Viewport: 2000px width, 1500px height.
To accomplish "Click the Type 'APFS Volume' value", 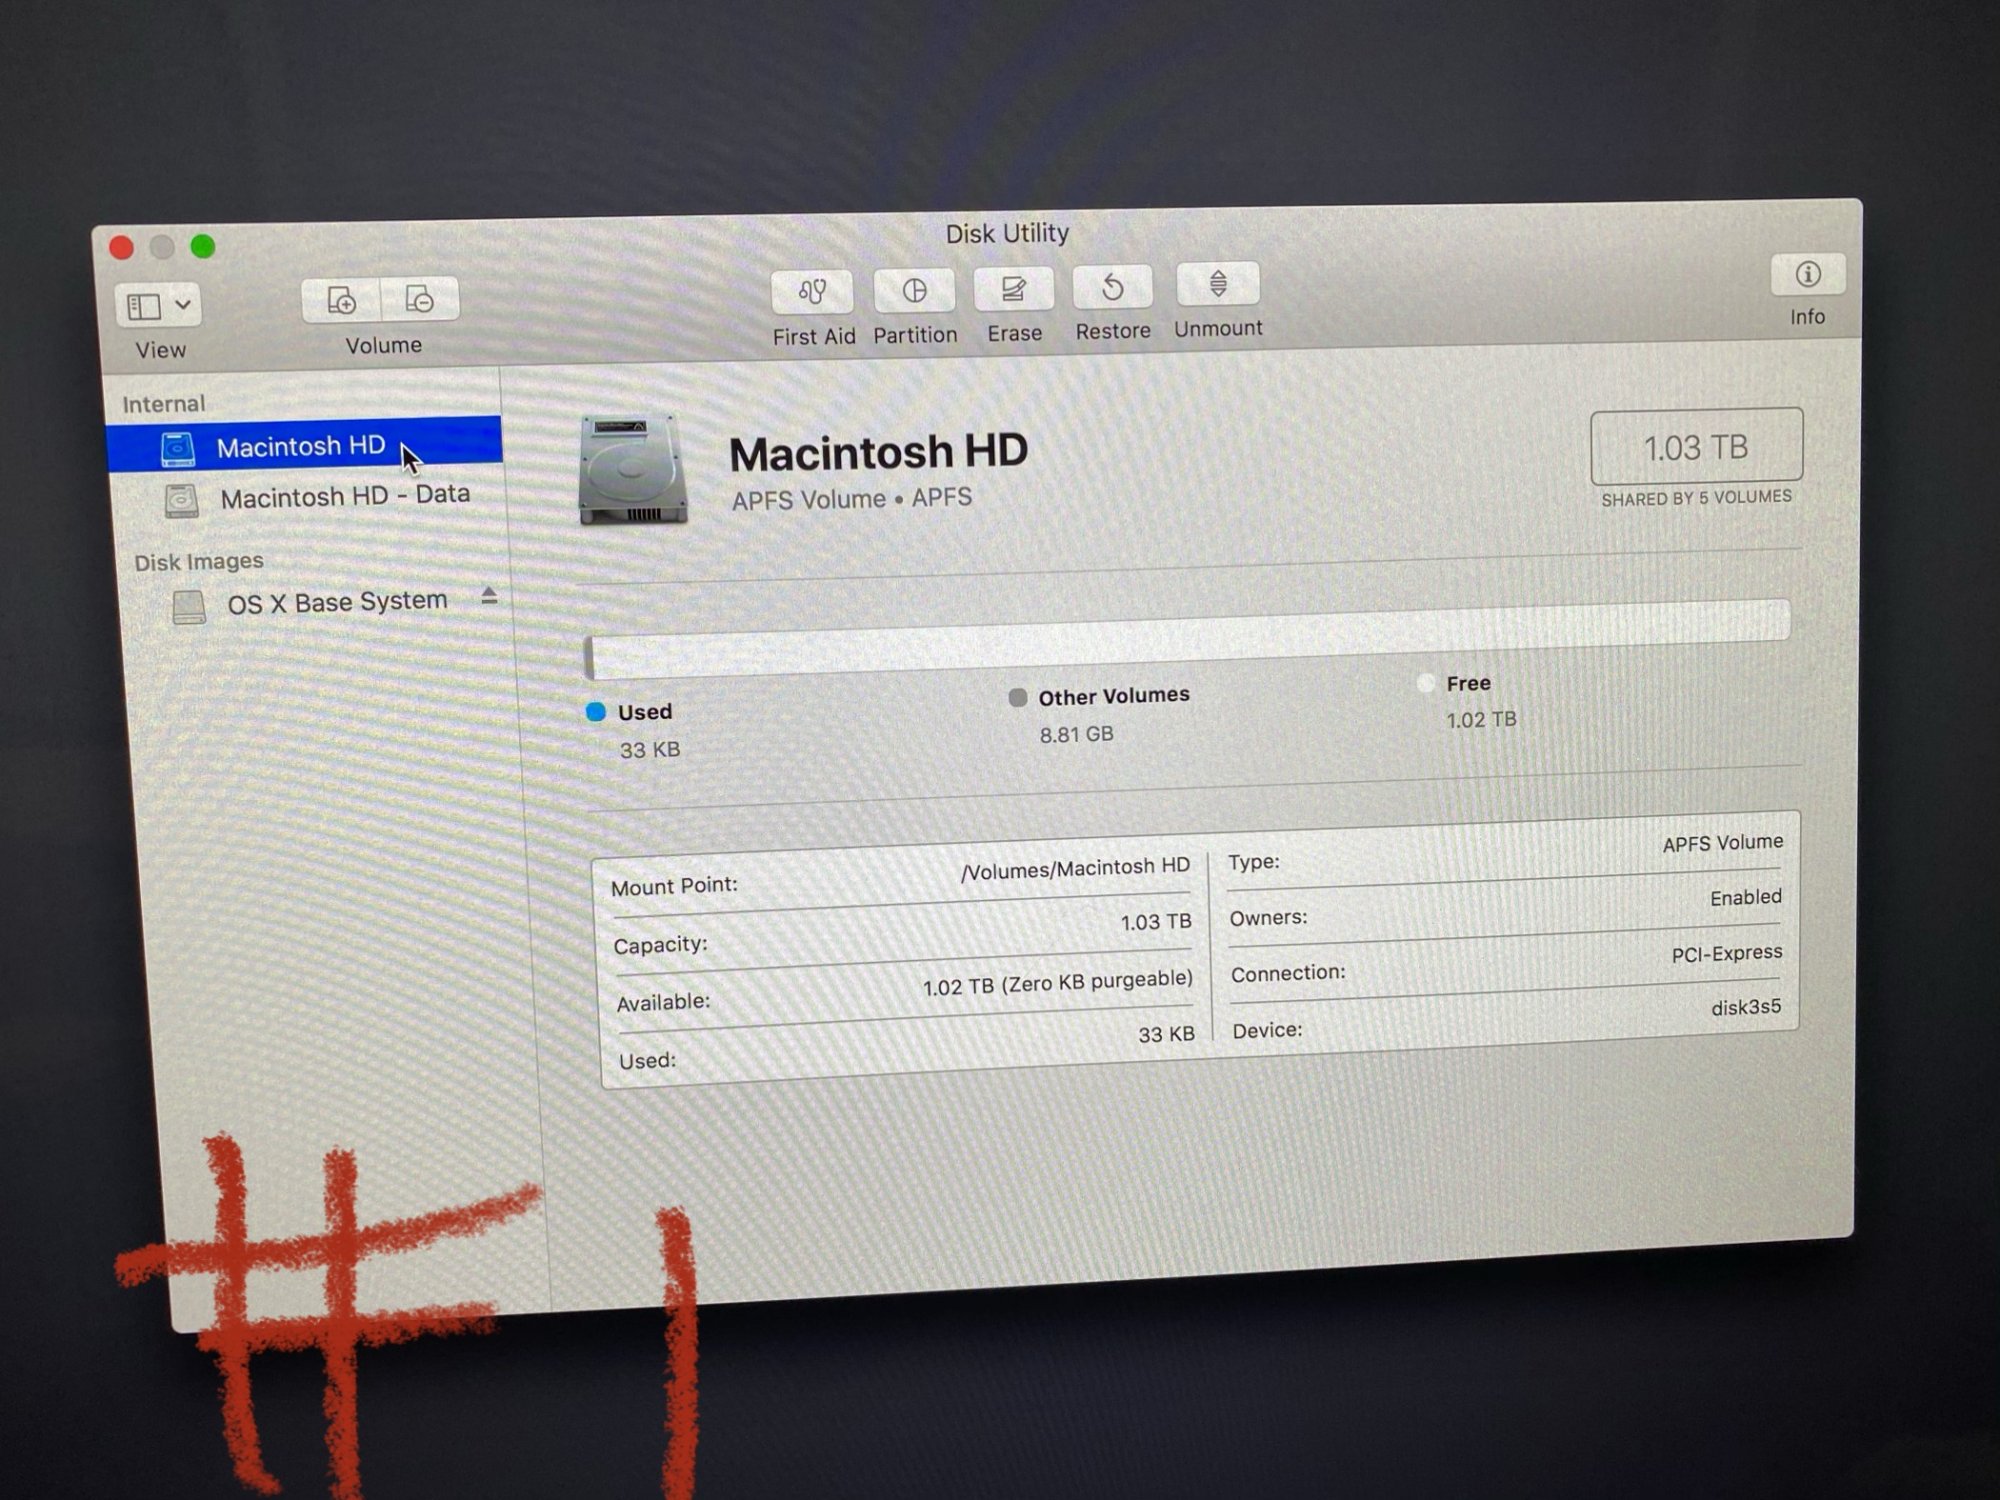I will [1722, 844].
